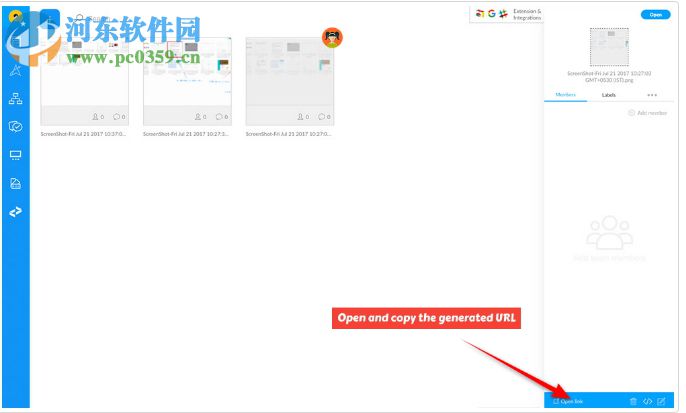Open the flowchart diagram tool in sidebar
686x413 pixels.
(15, 98)
